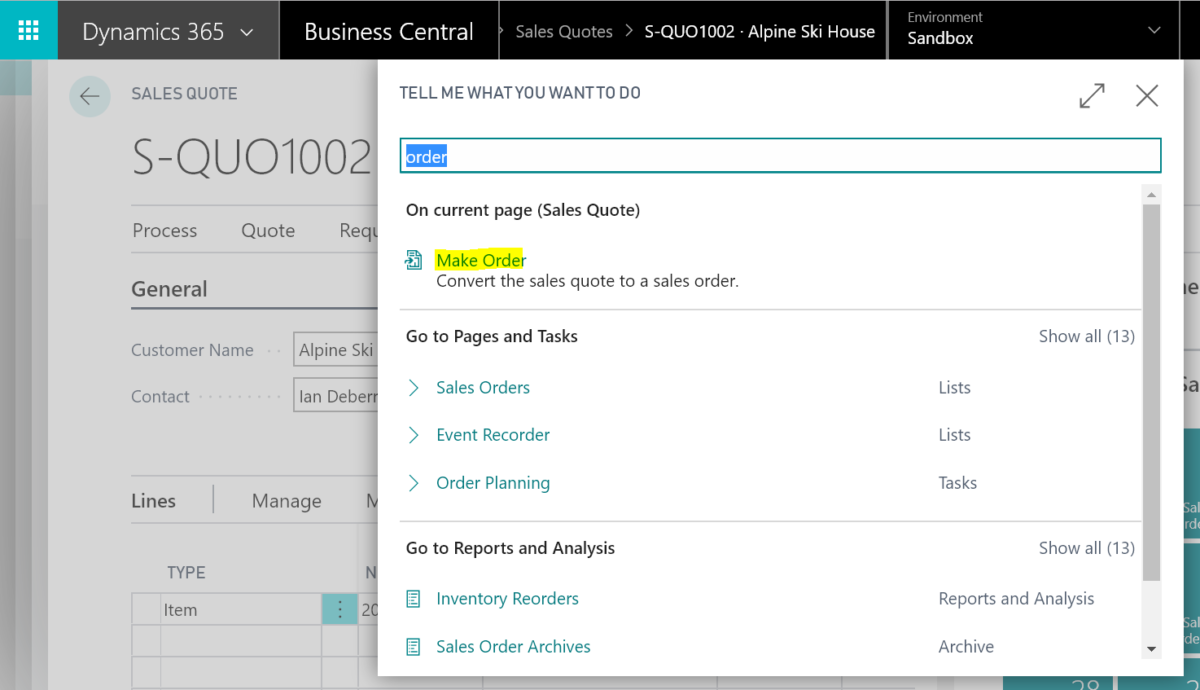
Task: Click the 'Lists' category beside Sales Orders
Action: 954,388
